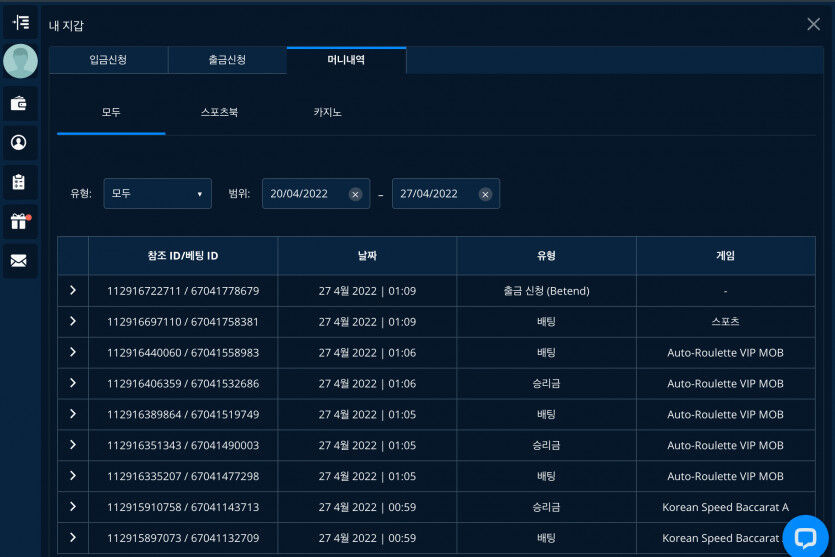Viewport: 835px width, 557px height.
Task: Click the 게임 column header
Action: (725, 256)
